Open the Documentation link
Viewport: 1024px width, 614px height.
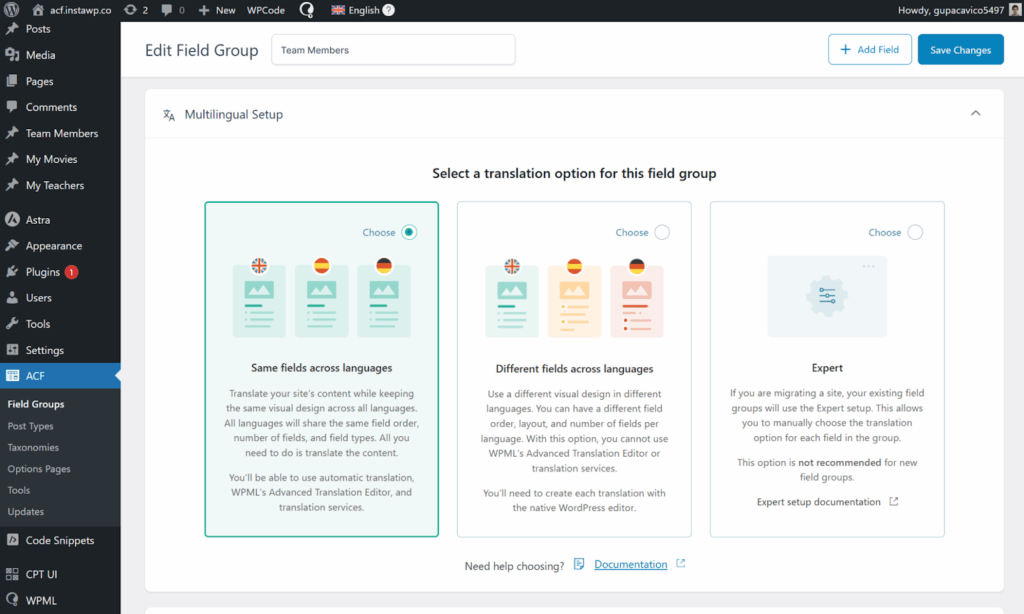[x=630, y=564]
